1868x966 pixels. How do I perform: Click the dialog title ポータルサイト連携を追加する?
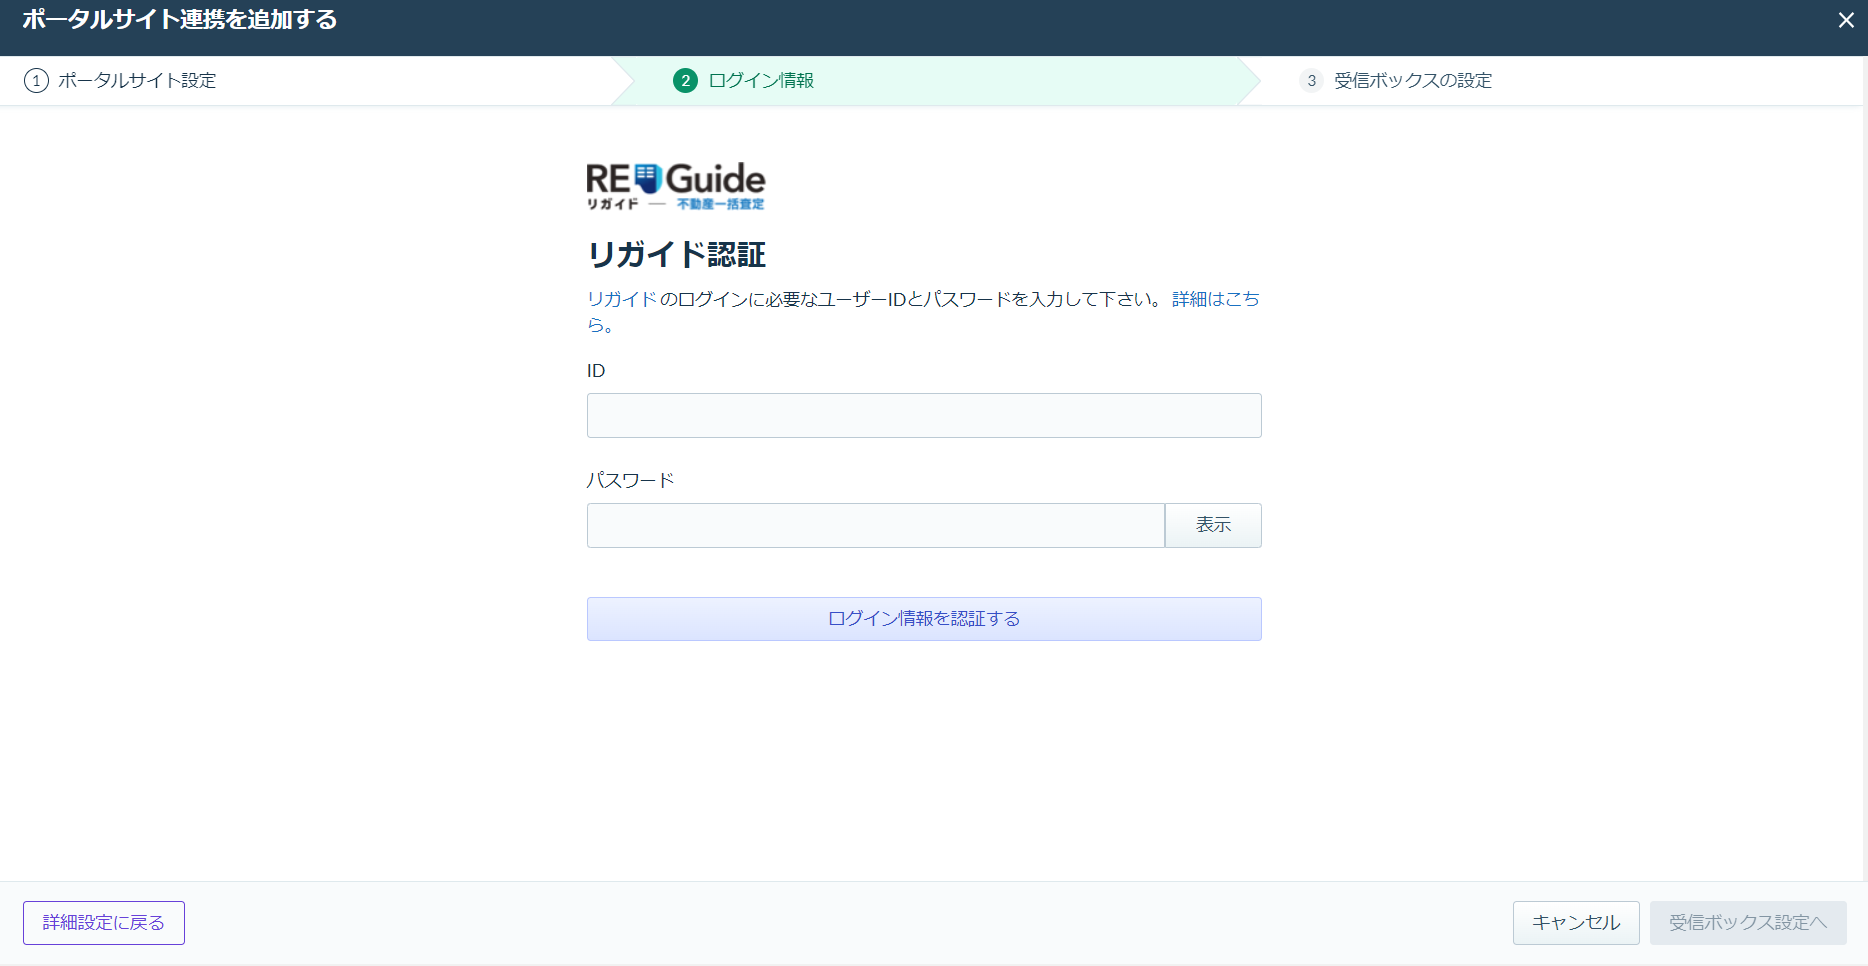[180, 20]
